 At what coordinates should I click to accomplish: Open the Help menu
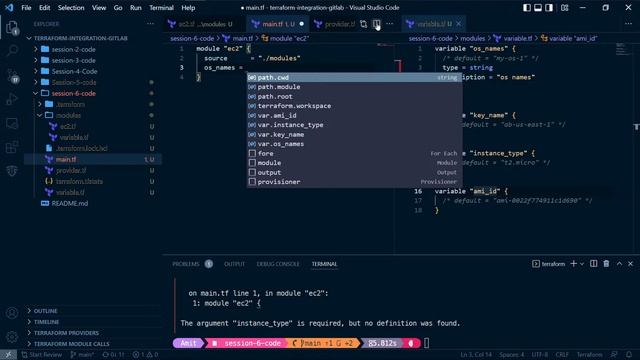[x=188, y=8]
